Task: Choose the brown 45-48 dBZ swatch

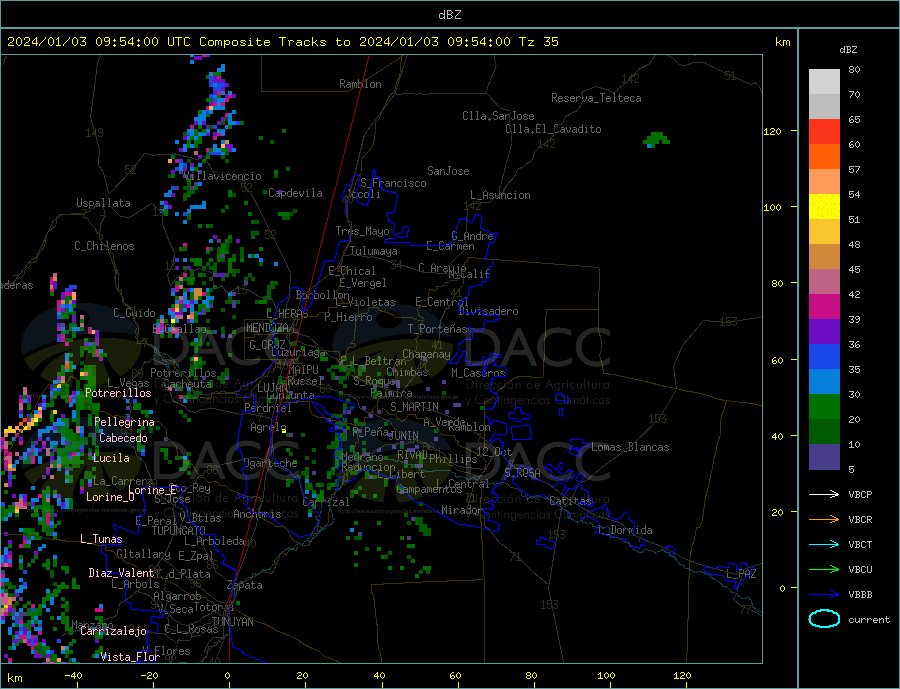Action: click(x=824, y=257)
